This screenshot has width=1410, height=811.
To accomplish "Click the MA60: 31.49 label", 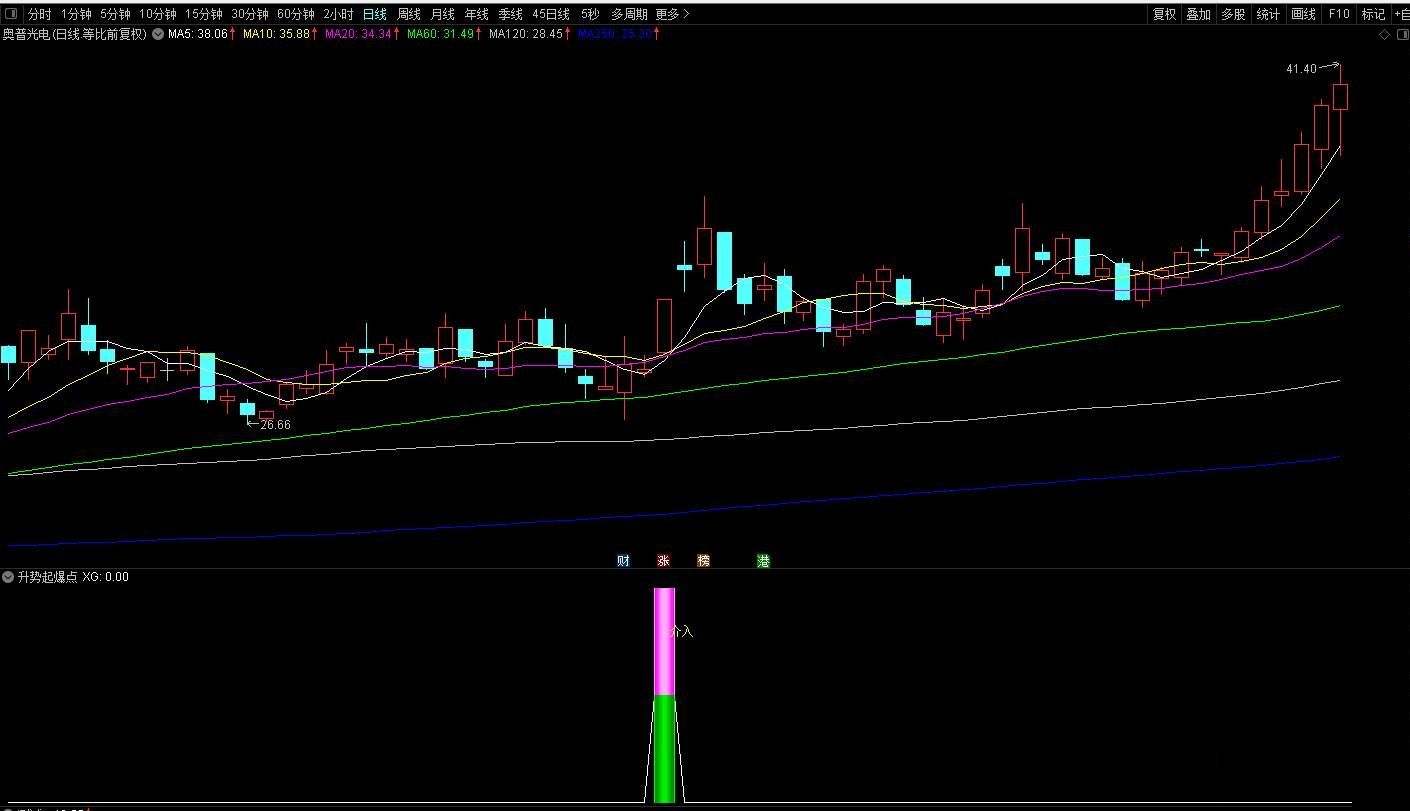I will (x=441, y=34).
